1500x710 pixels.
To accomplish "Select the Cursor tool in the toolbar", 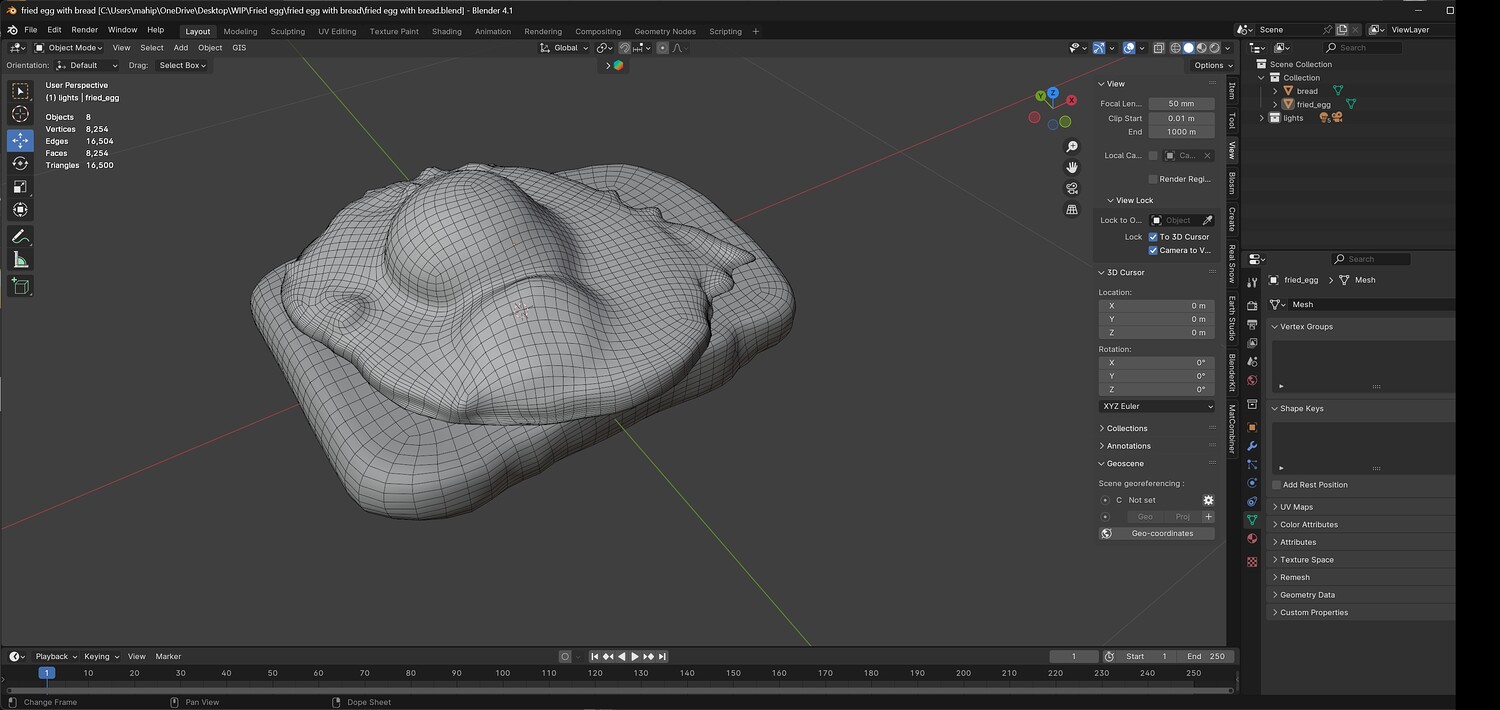I will tap(20, 114).
